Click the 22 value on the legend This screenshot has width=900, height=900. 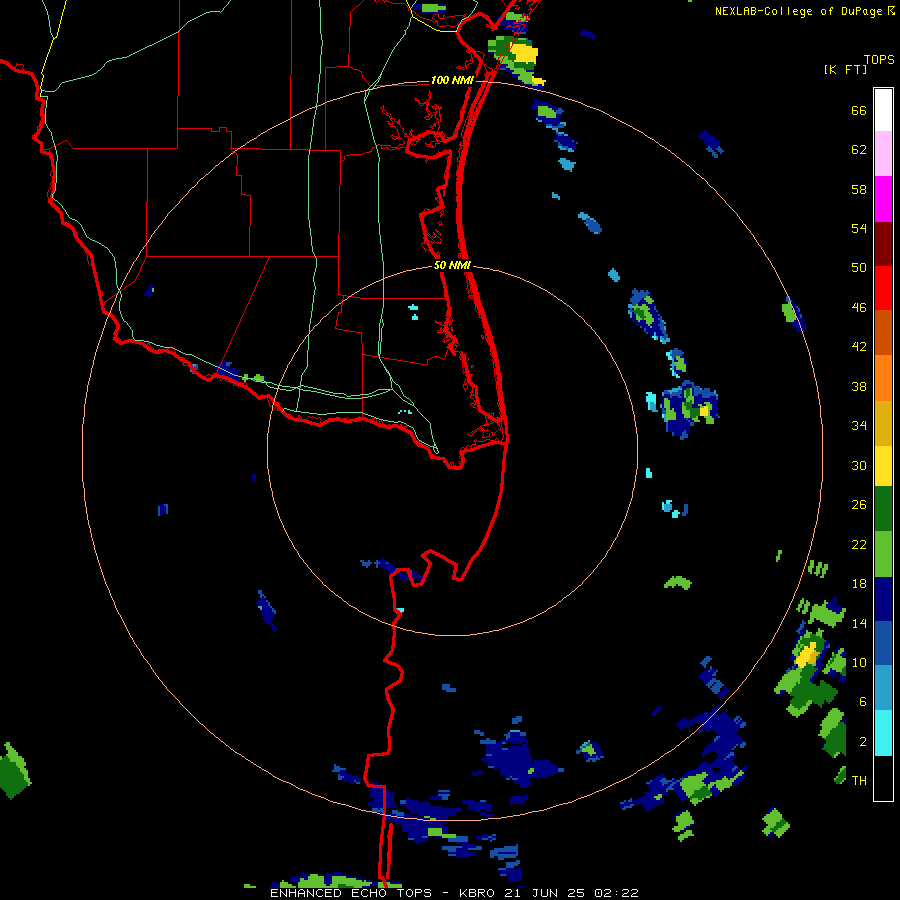coord(859,544)
